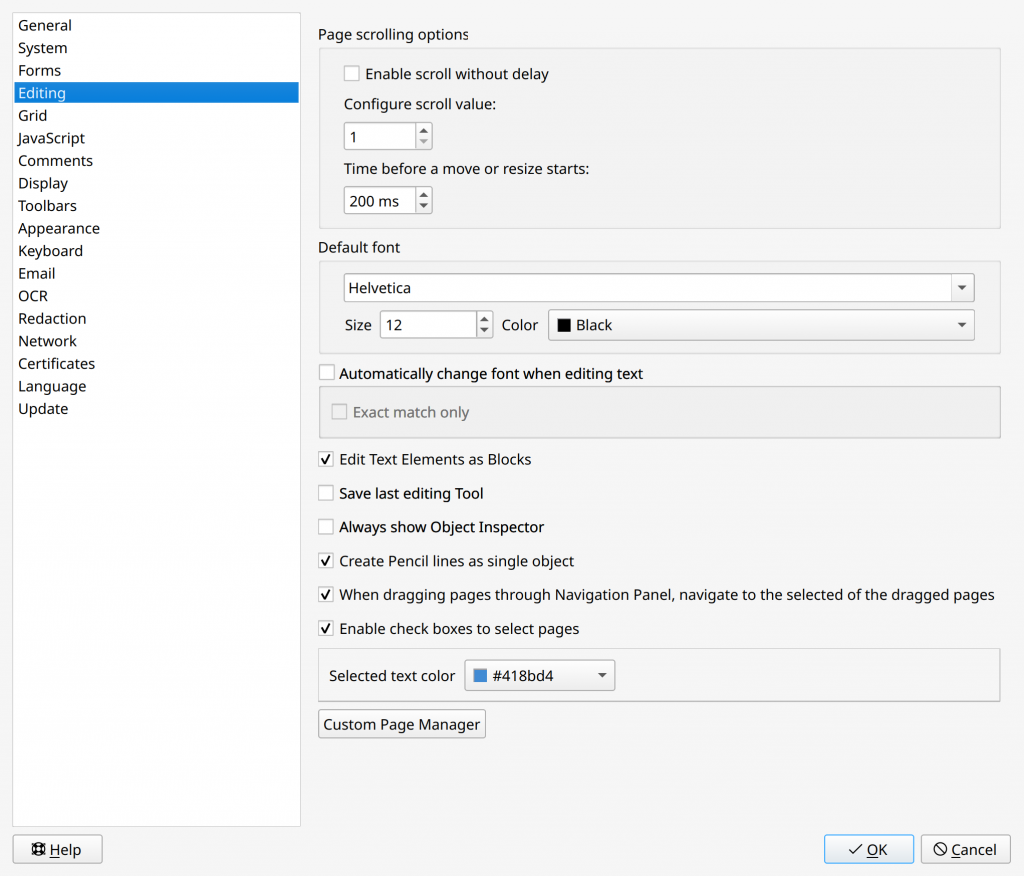The width and height of the screenshot is (1024, 876).
Task: Go to the Appearance settings page
Action: coord(58,228)
